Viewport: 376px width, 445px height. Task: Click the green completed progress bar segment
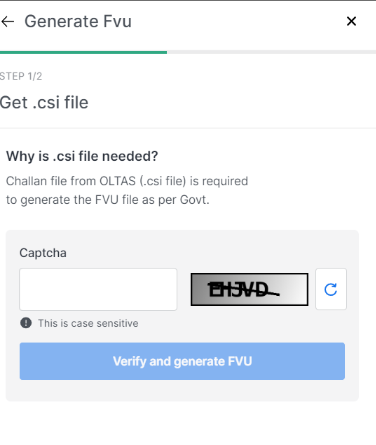[x=83, y=52]
